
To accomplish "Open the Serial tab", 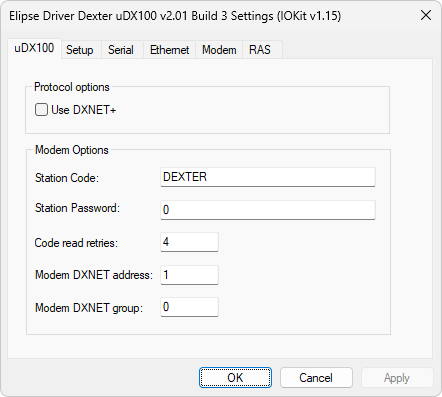I will pos(121,50).
